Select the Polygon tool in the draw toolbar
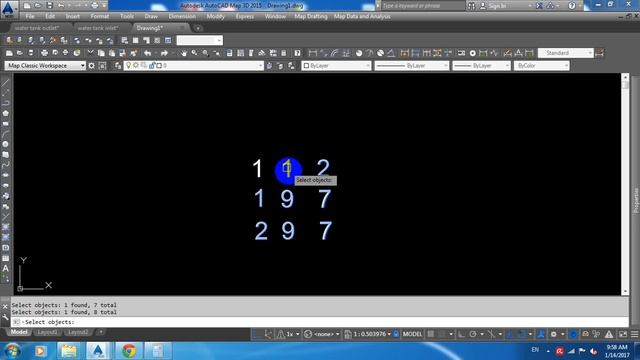 point(5,113)
